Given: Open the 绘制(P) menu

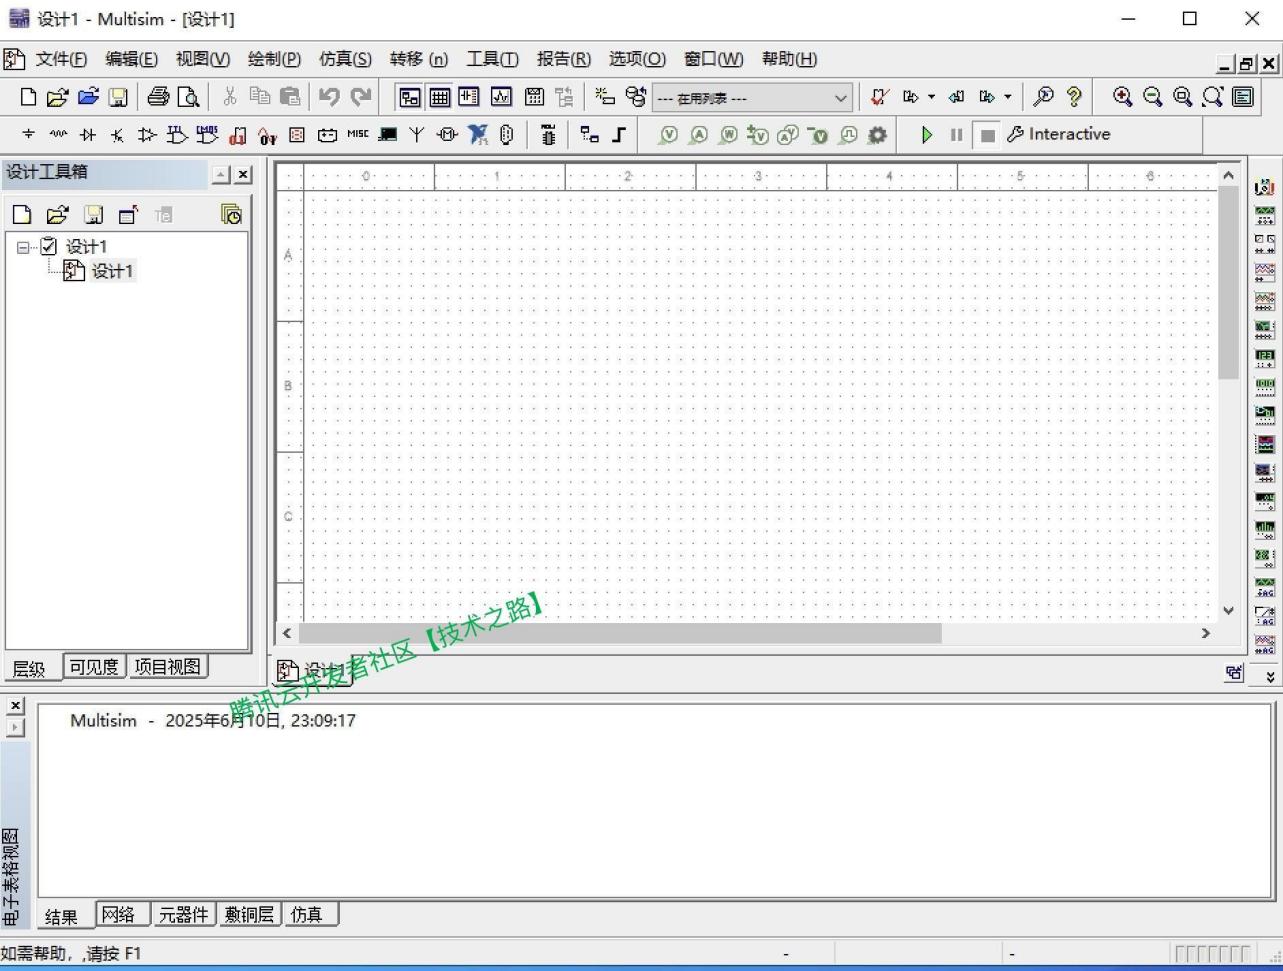Looking at the screenshot, I should click(274, 59).
